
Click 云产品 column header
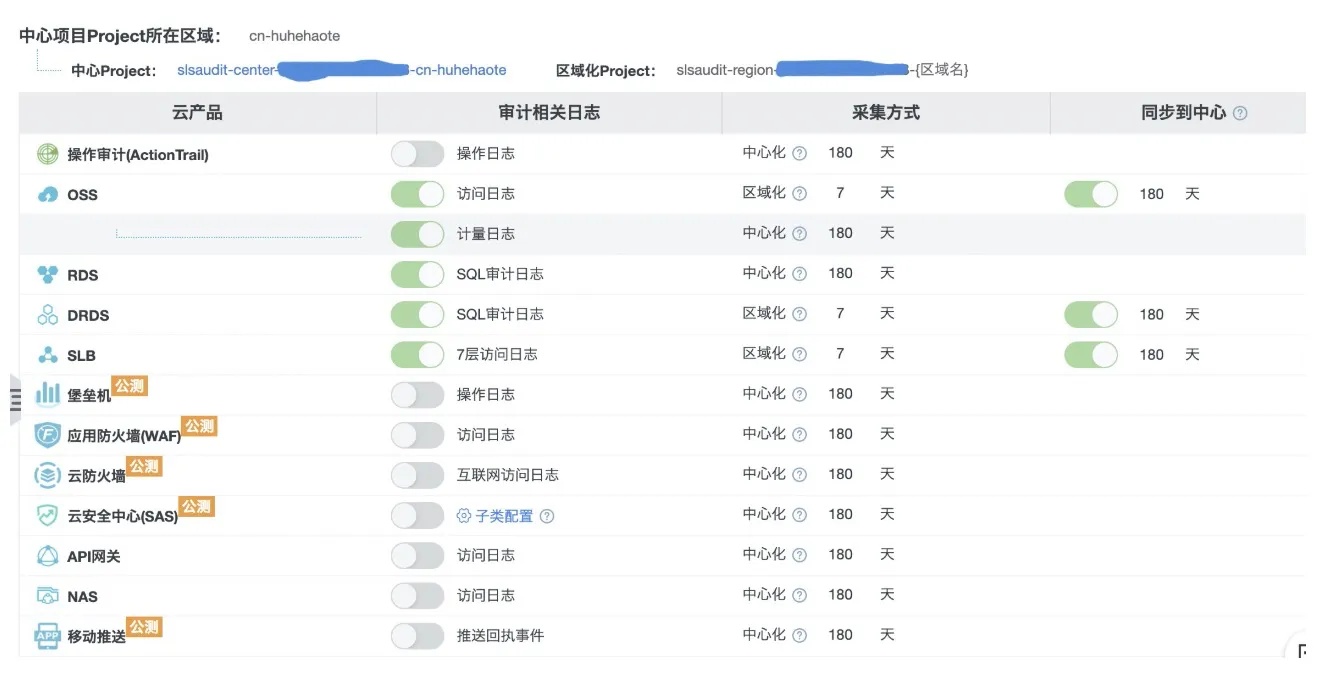(x=197, y=113)
